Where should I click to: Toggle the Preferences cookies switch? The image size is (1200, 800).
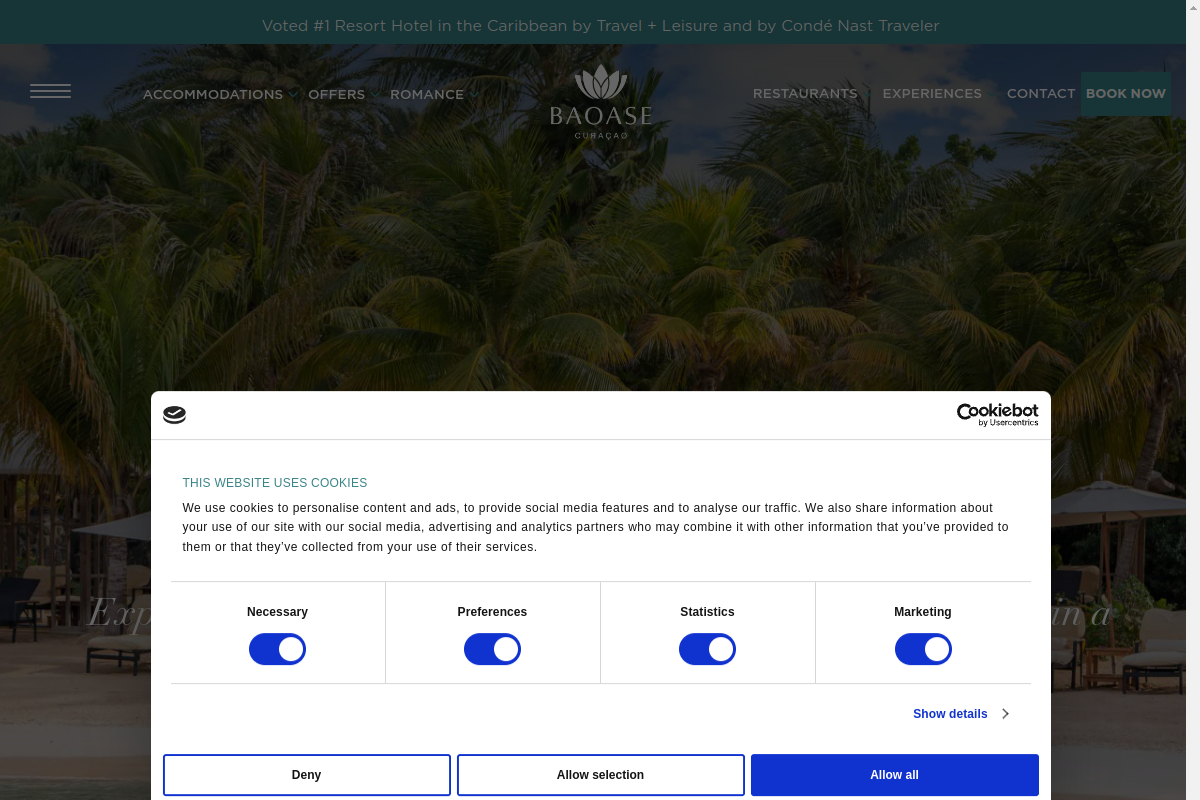coord(492,649)
